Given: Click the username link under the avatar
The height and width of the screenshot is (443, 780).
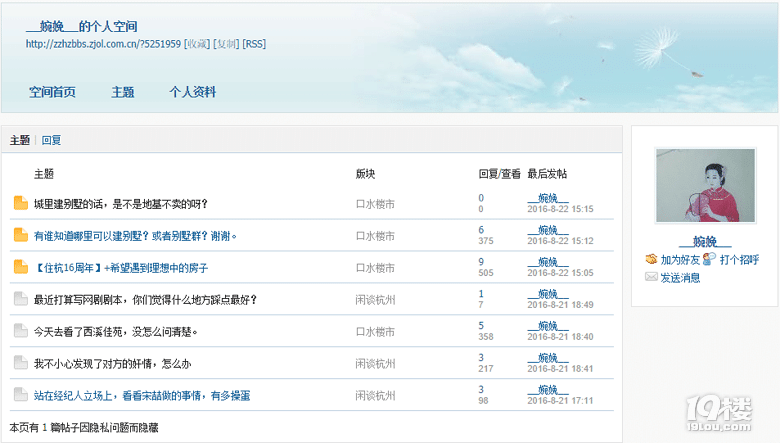Looking at the screenshot, I should tap(705, 242).
